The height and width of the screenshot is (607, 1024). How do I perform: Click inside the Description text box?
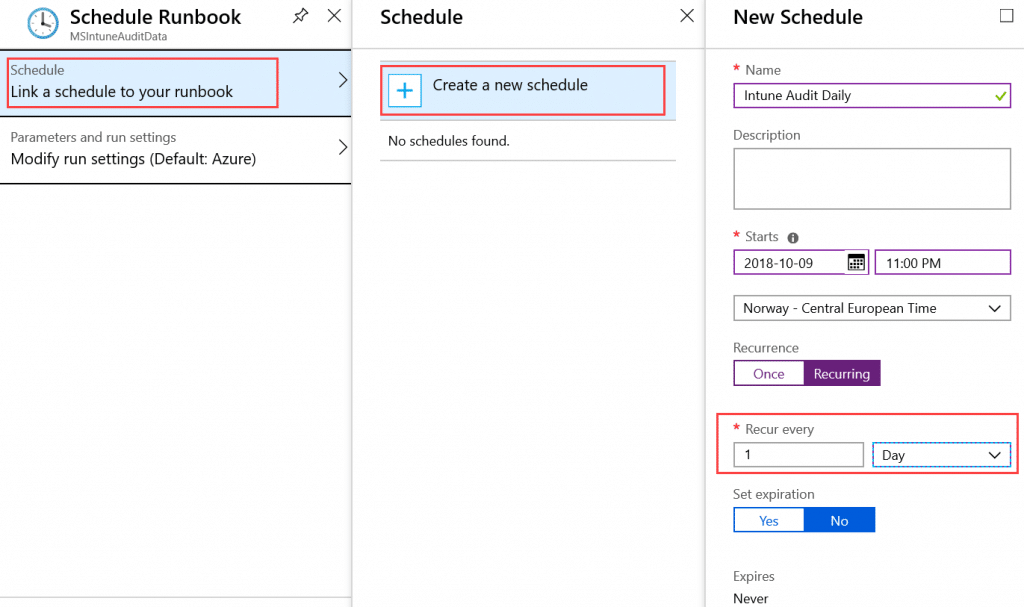[871, 178]
